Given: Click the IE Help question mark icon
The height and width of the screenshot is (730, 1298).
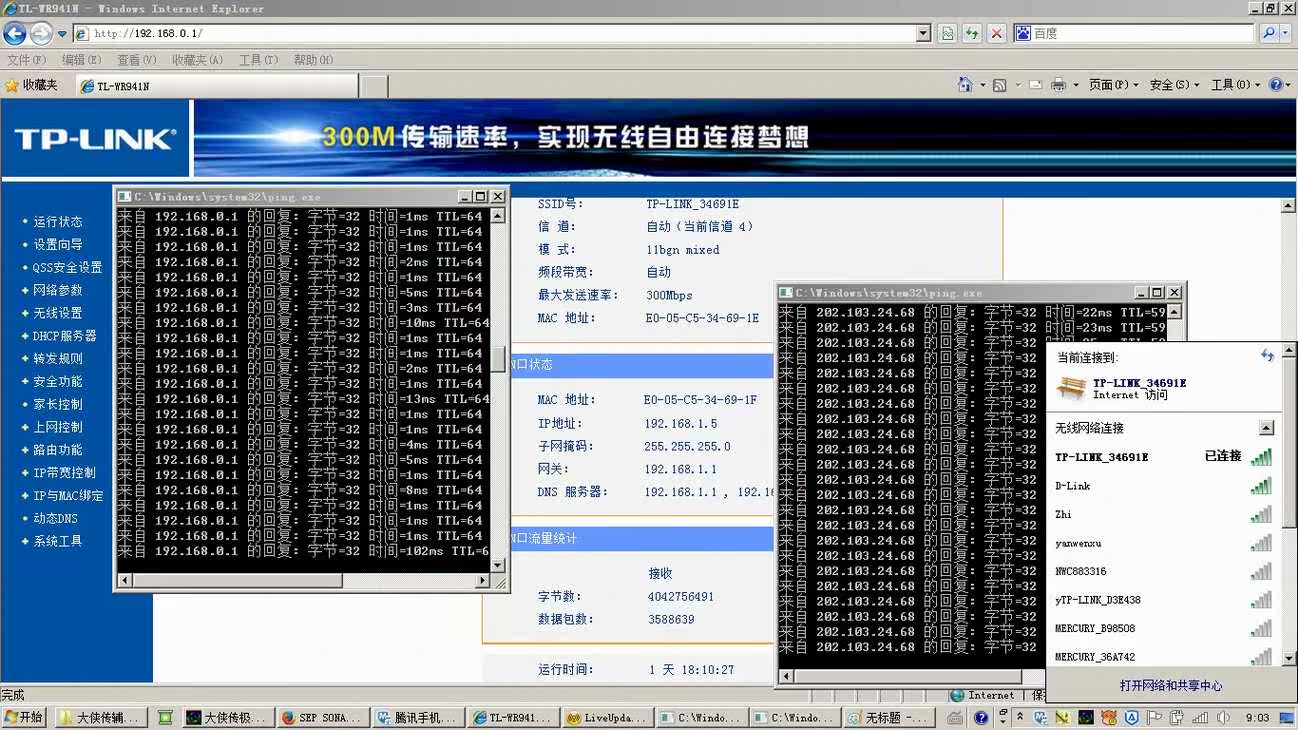Looking at the screenshot, I should coord(1276,85).
